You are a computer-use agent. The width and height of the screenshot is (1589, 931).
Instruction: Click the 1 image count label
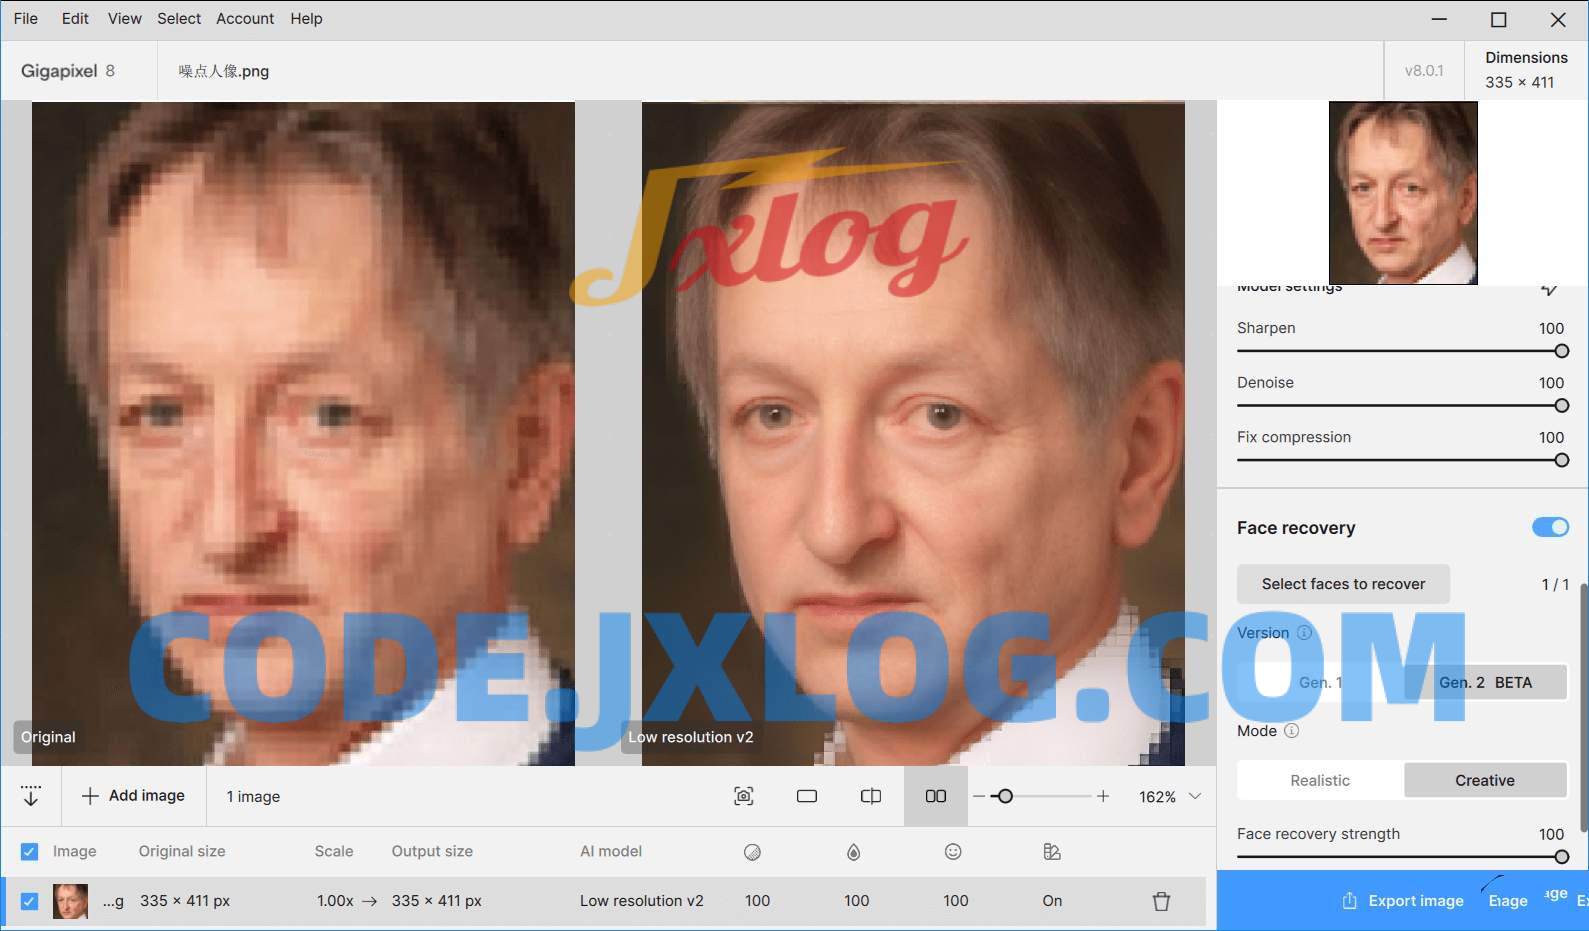(x=253, y=797)
